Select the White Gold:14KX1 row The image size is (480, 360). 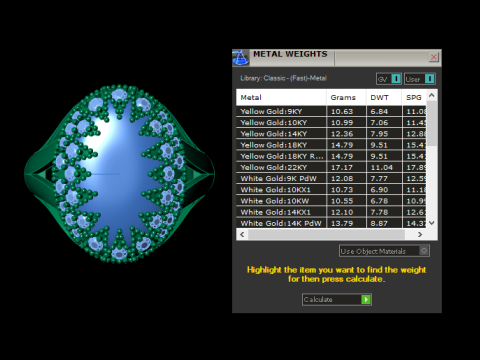(x=331, y=212)
